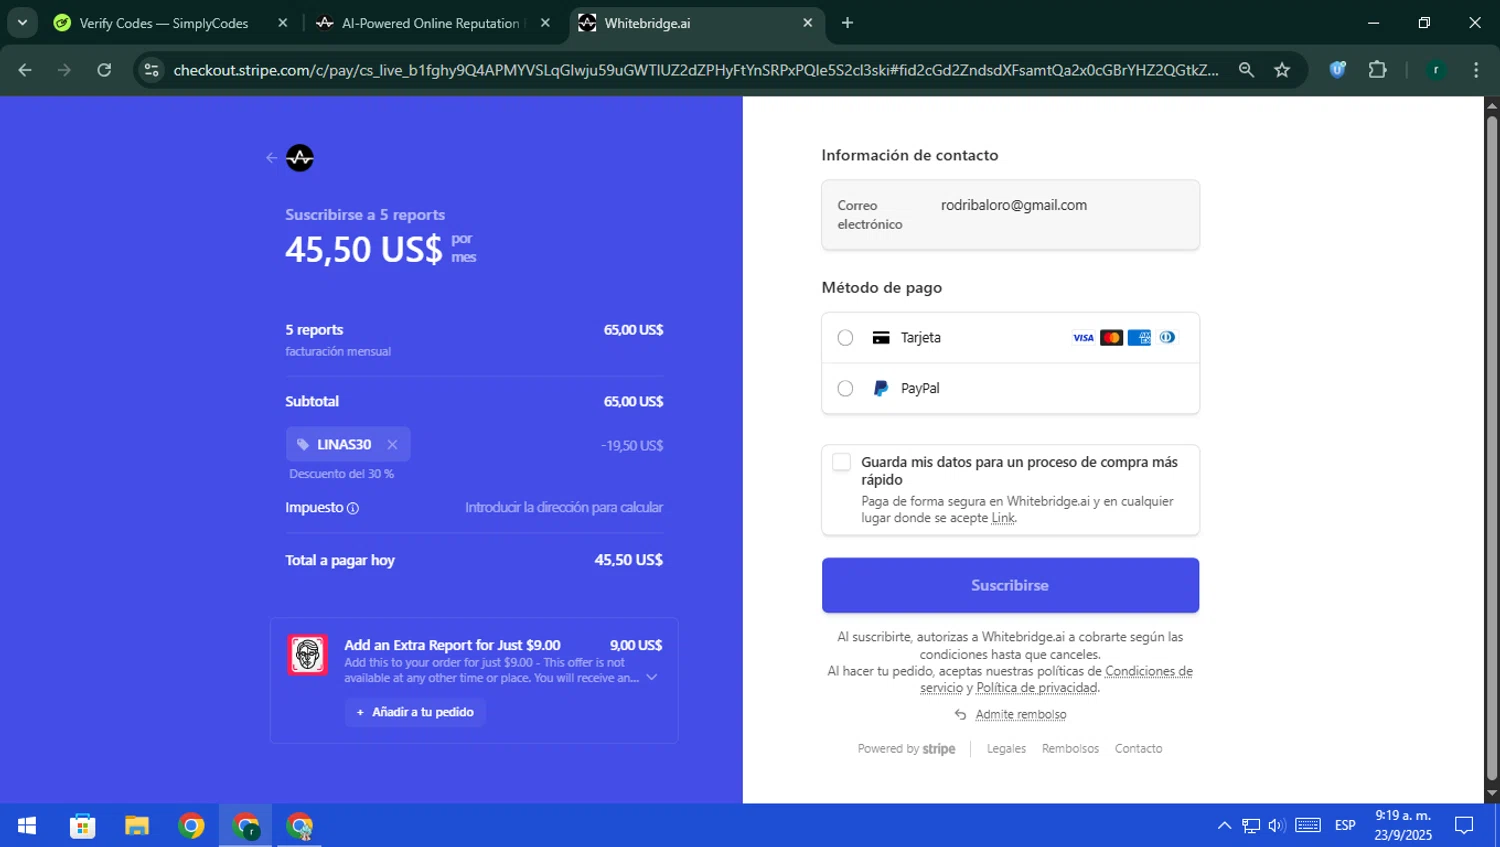Screen dimensions: 1500x847
Task: Click the email field with rodribaloro@gmail.com
Action: pos(1010,215)
